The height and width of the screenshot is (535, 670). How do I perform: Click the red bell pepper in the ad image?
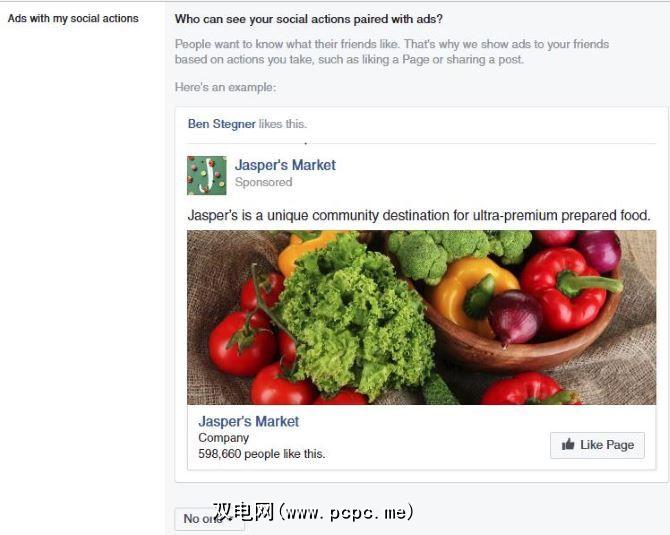pyautogui.click(x=566, y=291)
